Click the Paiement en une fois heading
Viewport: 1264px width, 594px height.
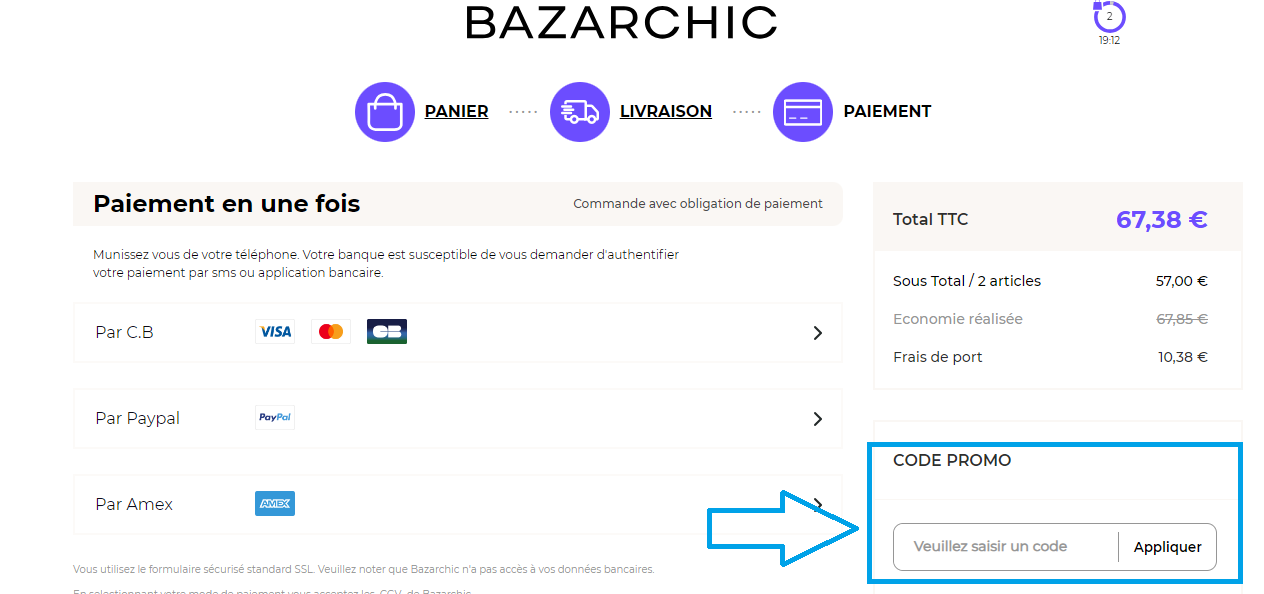click(227, 204)
